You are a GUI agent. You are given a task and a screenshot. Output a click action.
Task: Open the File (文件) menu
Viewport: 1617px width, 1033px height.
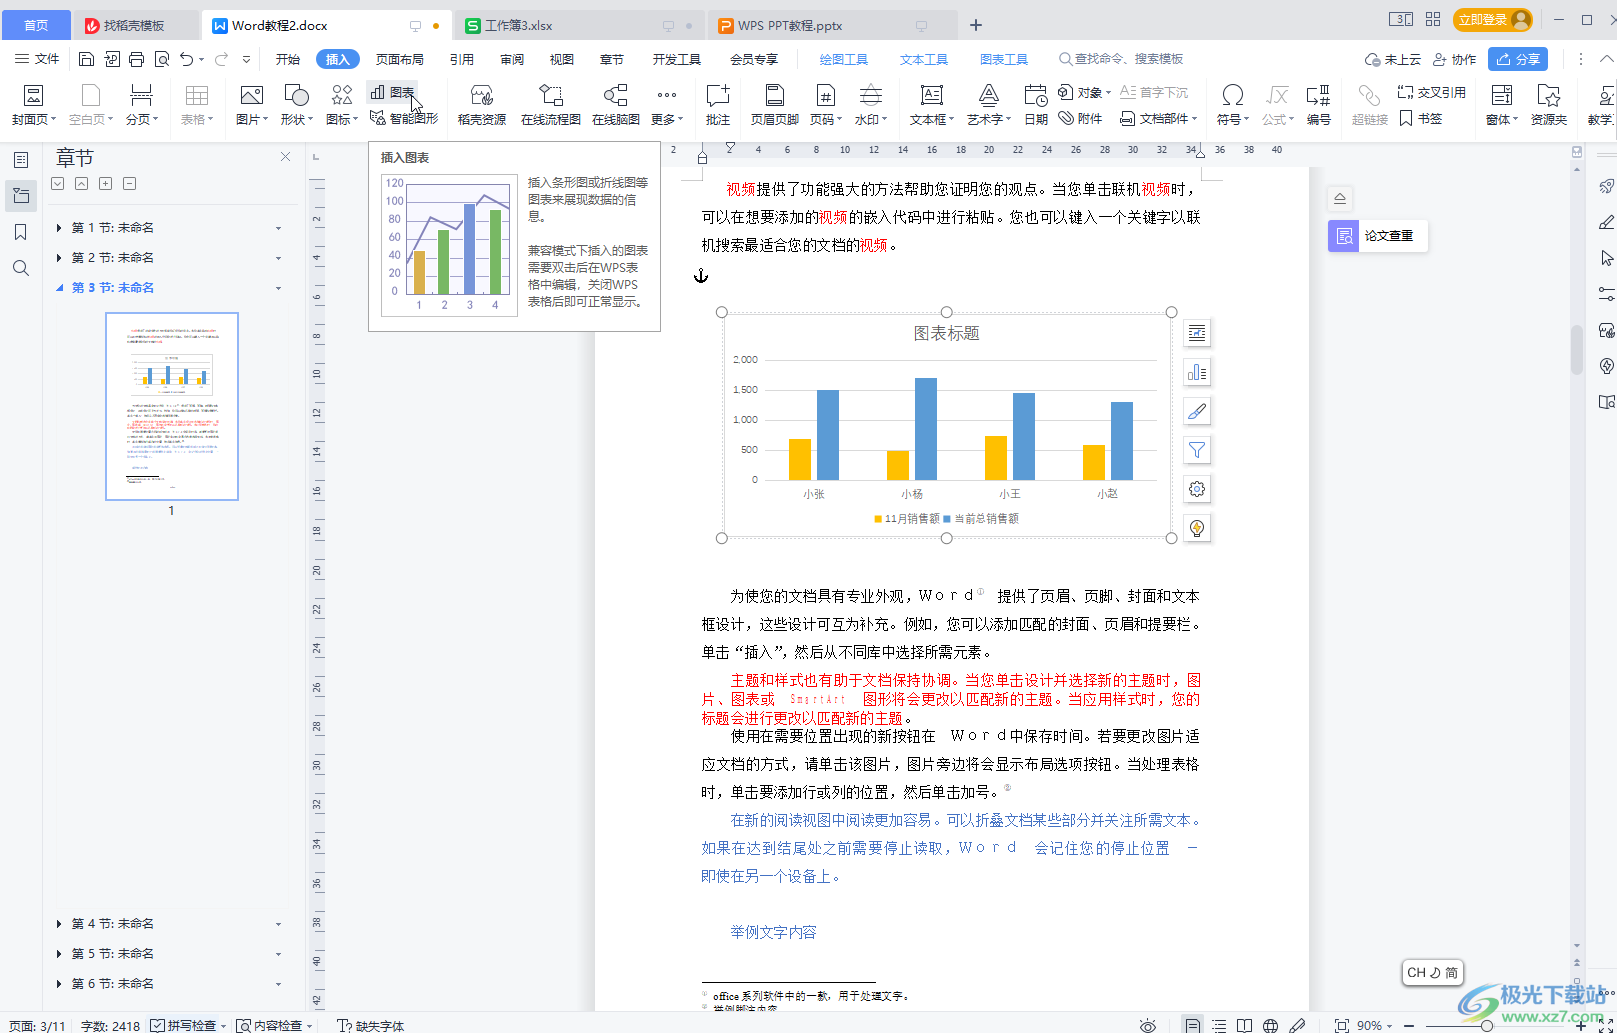coord(37,59)
